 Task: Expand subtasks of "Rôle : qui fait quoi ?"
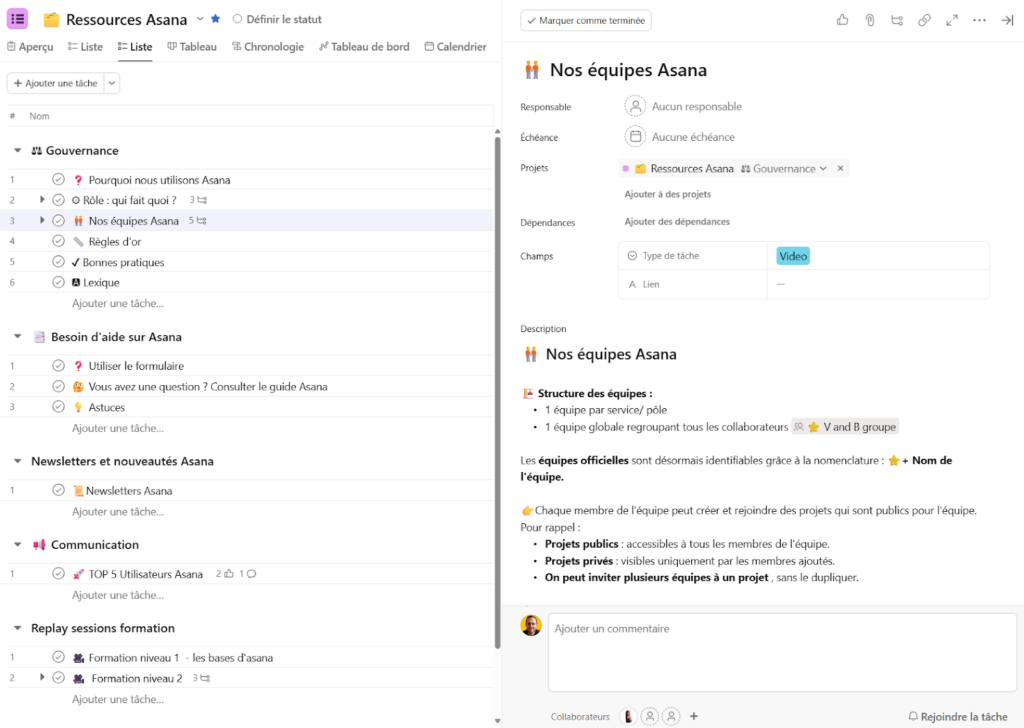click(42, 200)
